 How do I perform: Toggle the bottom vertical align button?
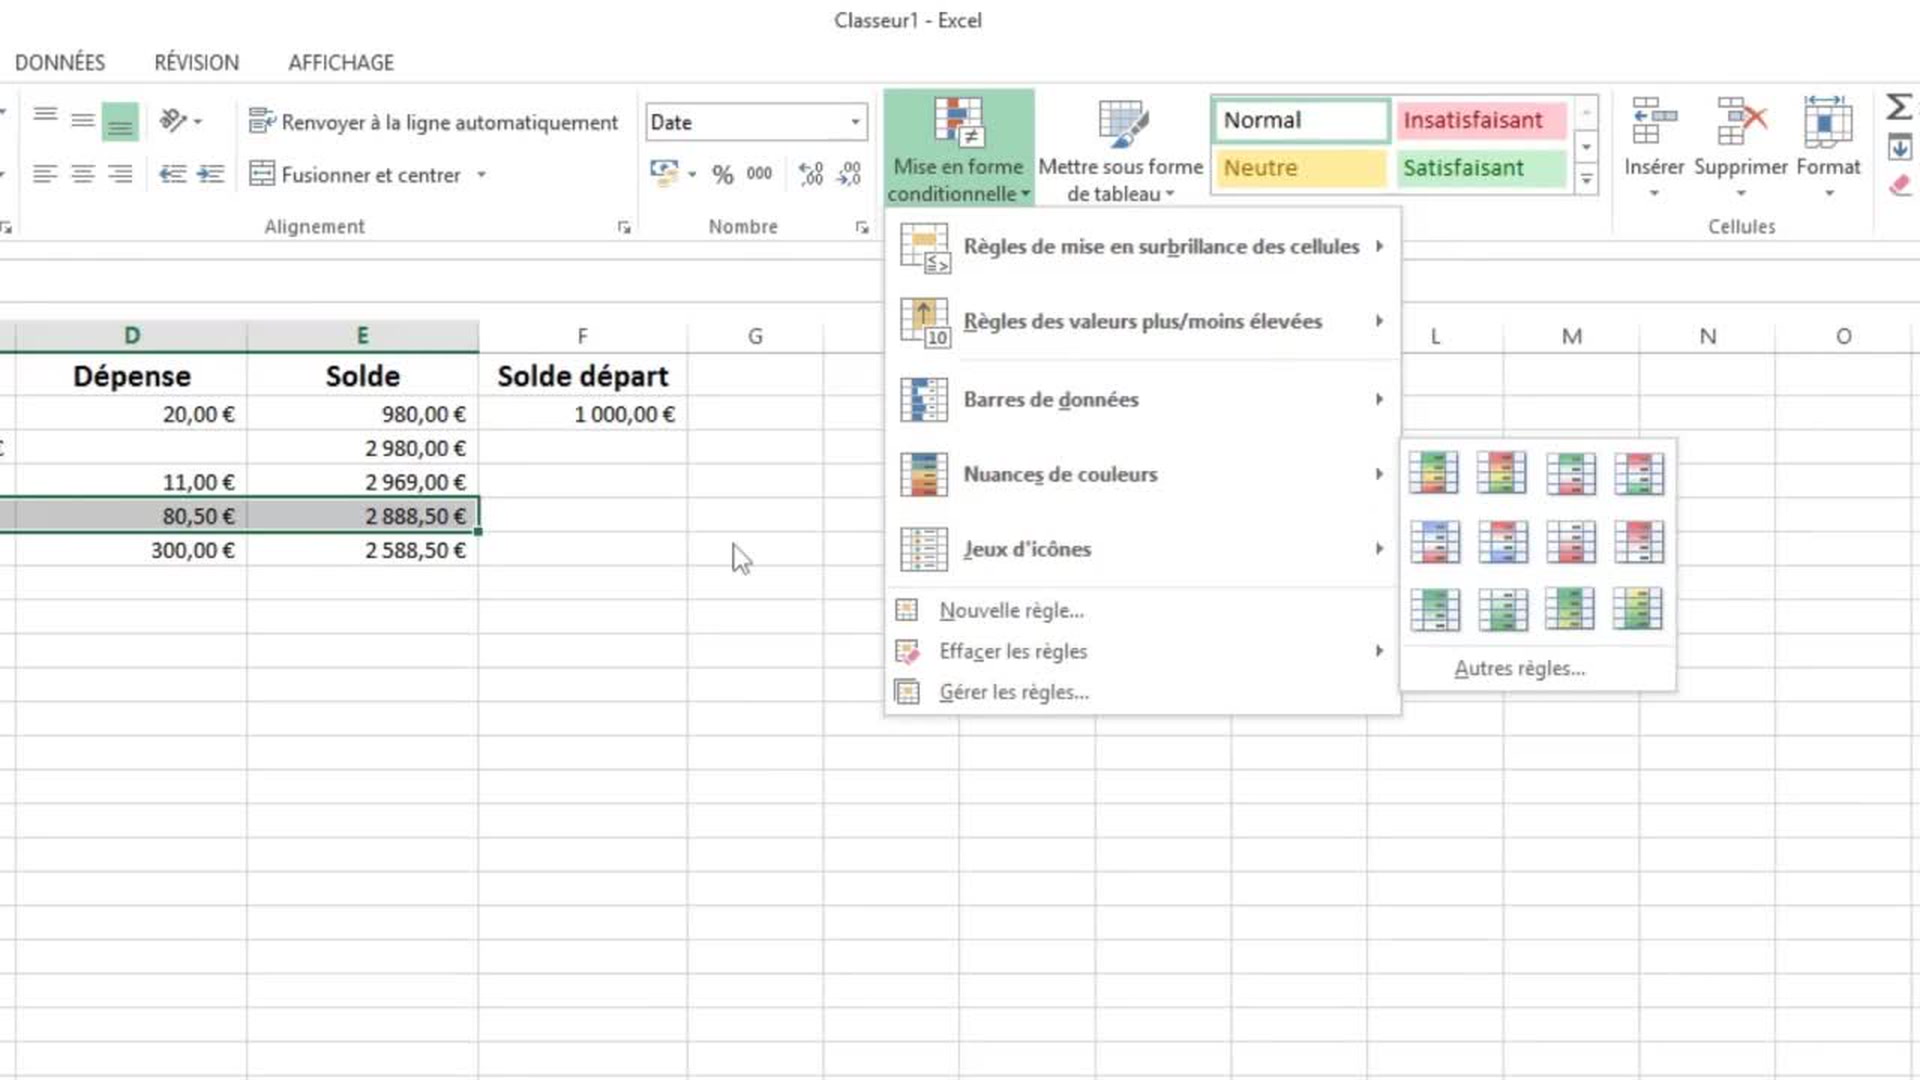120,122
